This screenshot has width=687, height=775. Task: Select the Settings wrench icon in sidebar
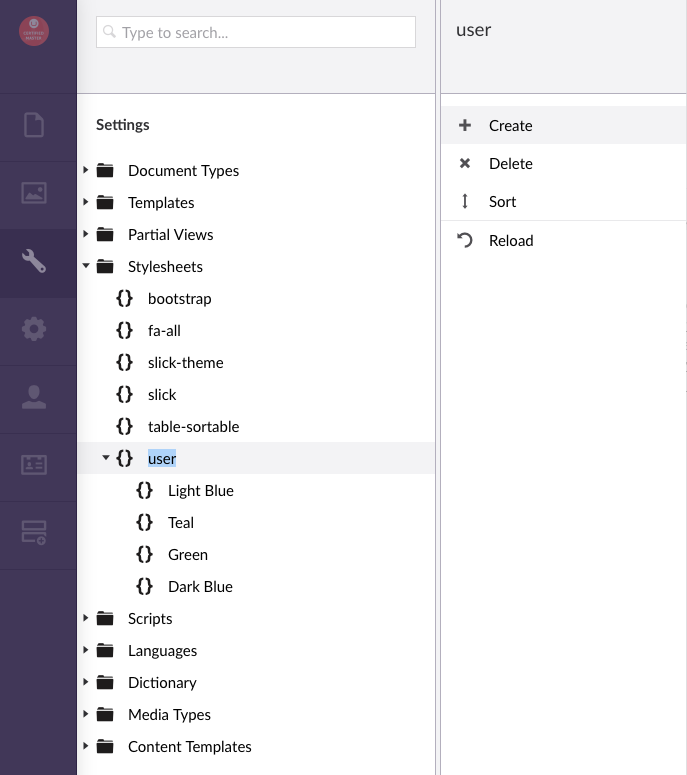[x=34, y=261]
